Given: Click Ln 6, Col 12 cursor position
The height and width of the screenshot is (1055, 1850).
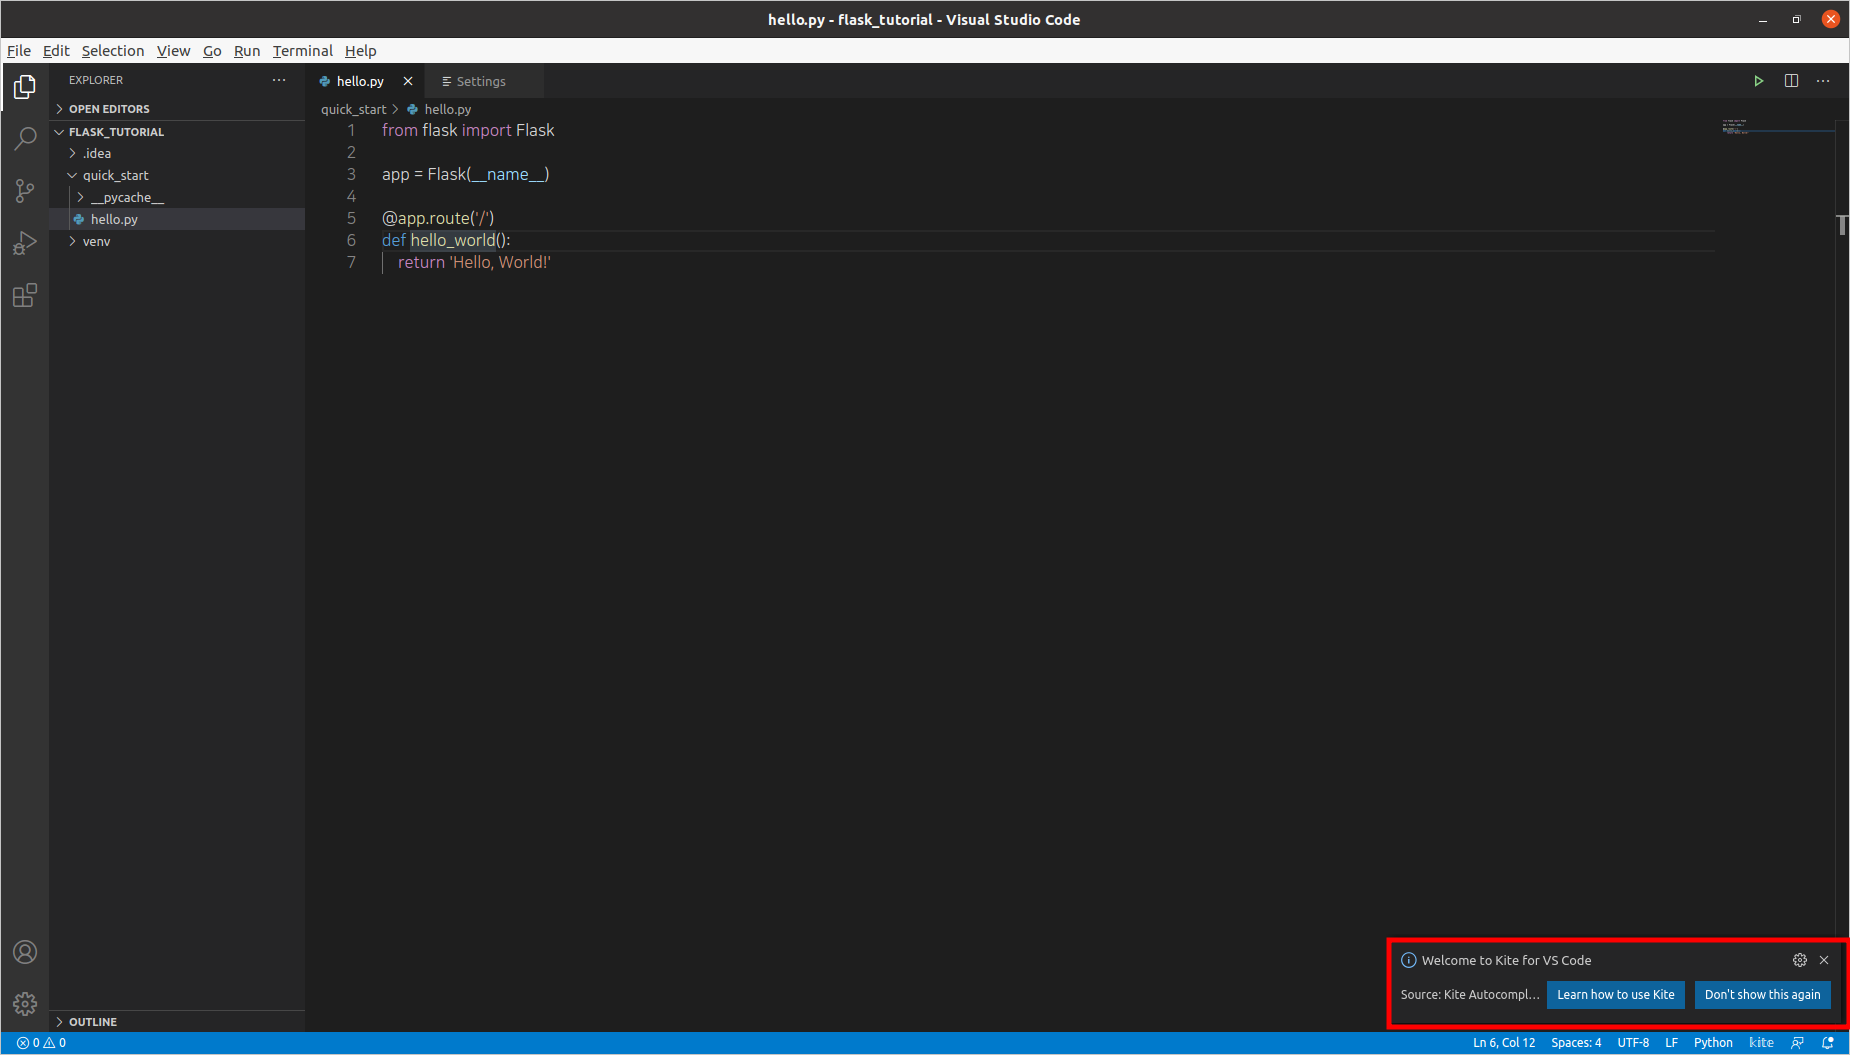Looking at the screenshot, I should pyautogui.click(x=1504, y=1043).
